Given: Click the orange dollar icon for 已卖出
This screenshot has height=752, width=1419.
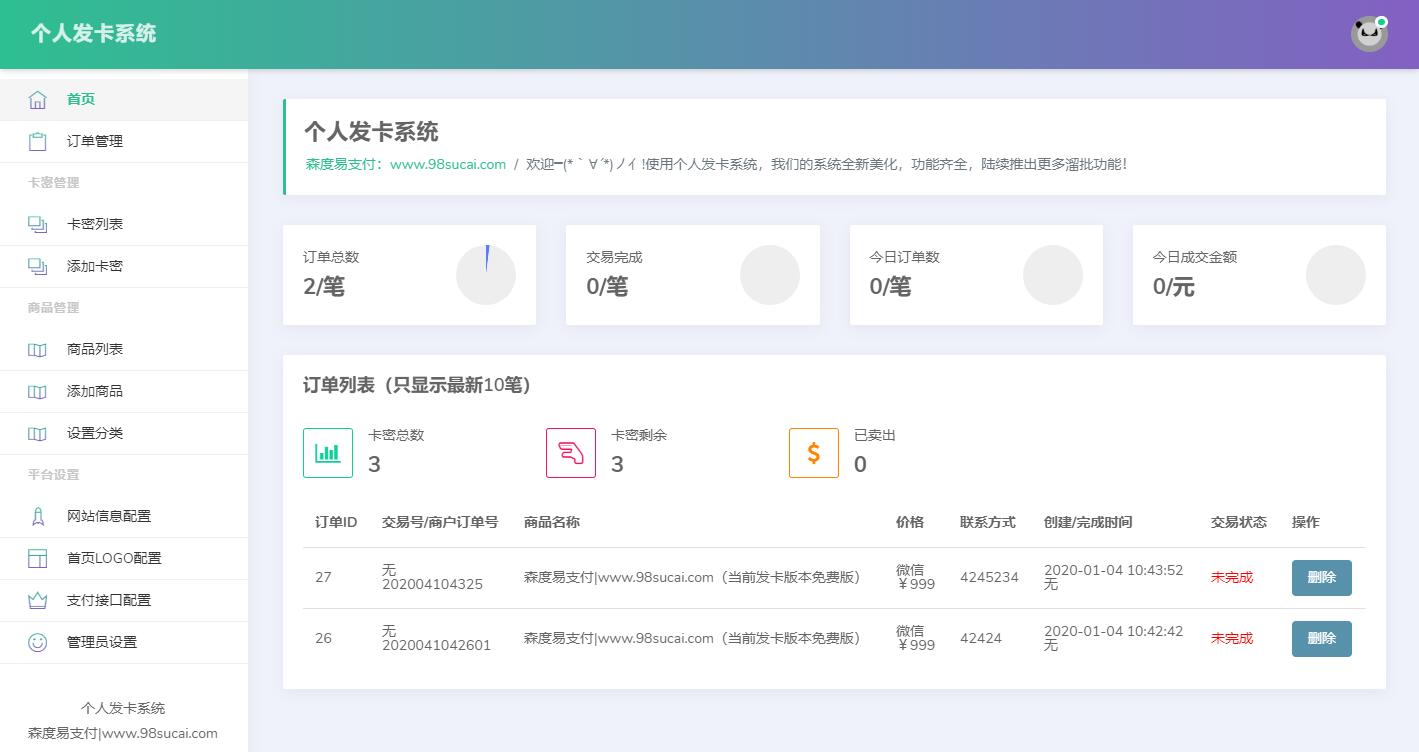Looking at the screenshot, I should click(814, 453).
